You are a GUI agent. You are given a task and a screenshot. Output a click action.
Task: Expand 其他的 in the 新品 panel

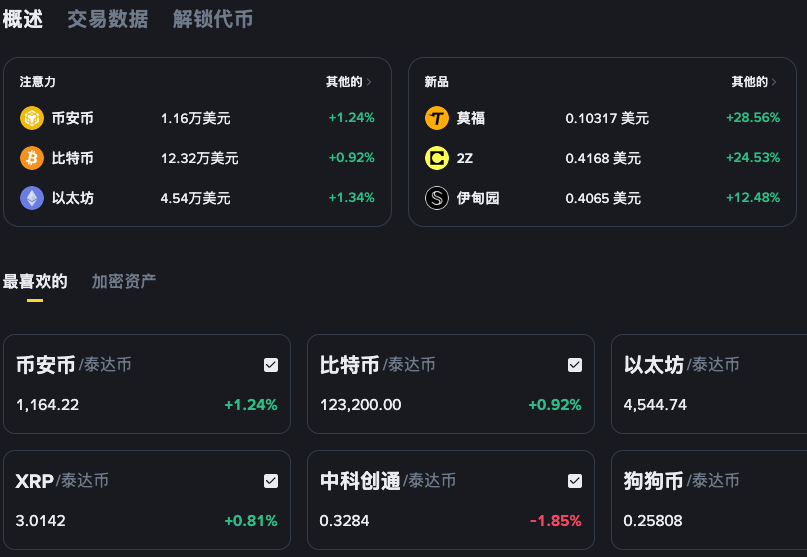[754, 82]
